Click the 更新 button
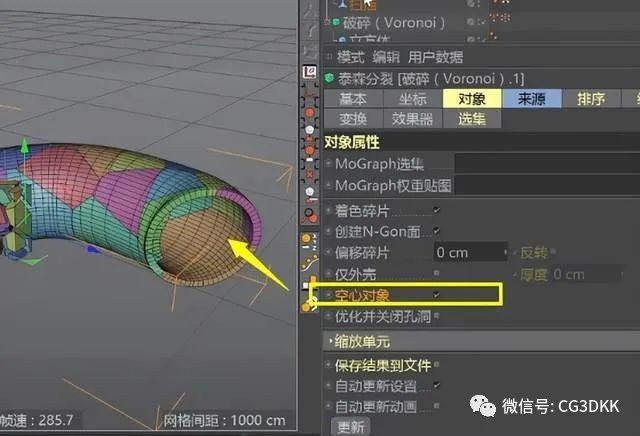 click(x=351, y=427)
